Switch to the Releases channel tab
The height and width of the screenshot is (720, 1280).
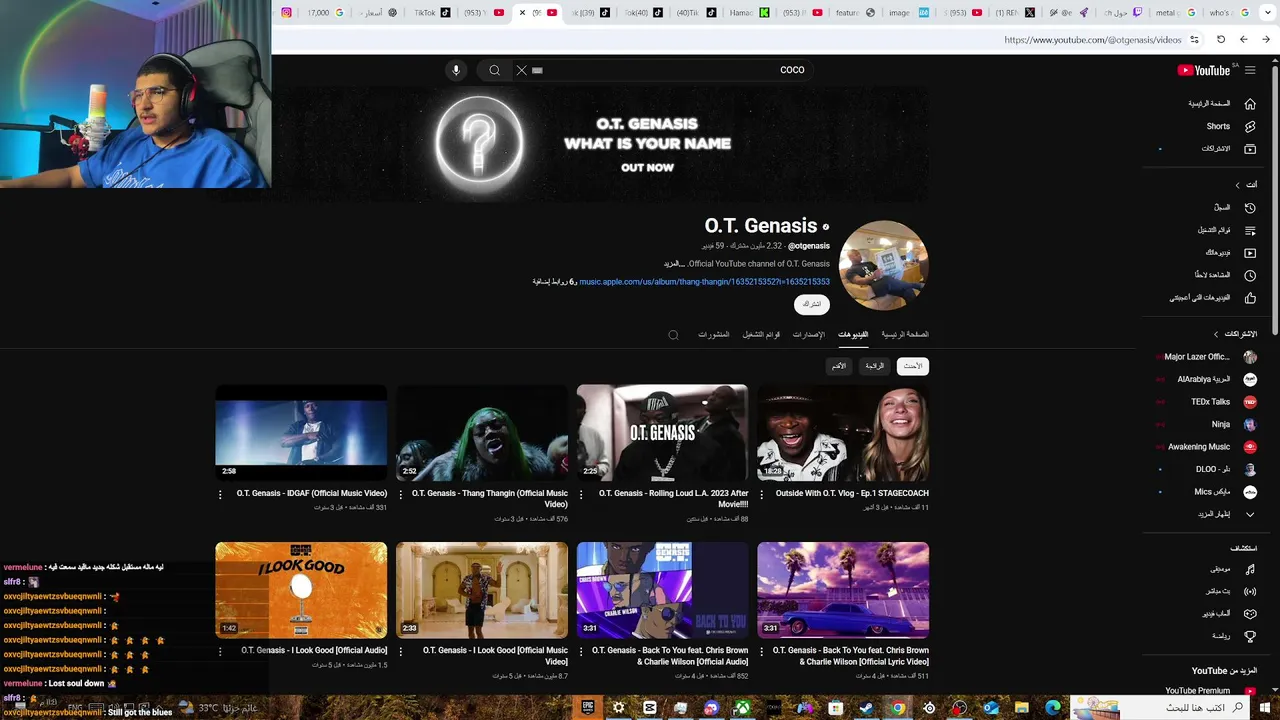pyautogui.click(x=809, y=334)
